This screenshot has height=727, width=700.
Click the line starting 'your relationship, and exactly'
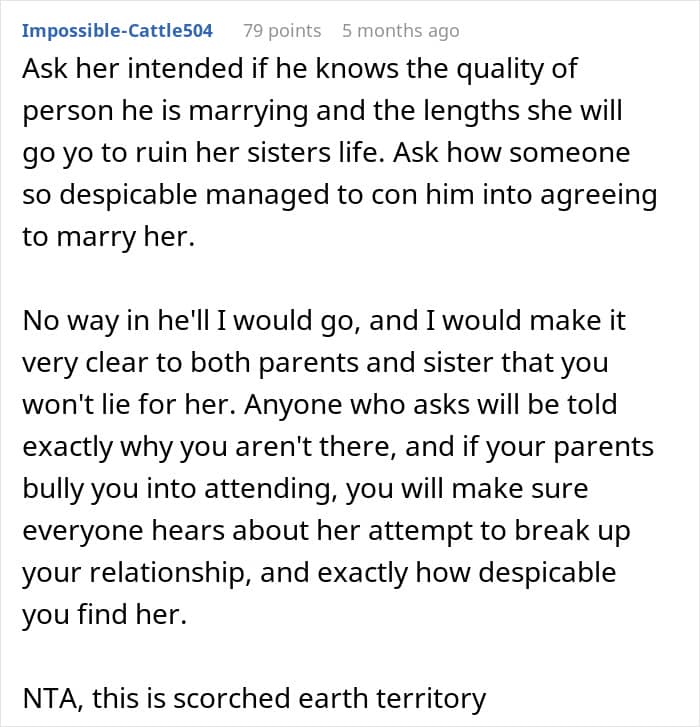point(319,574)
